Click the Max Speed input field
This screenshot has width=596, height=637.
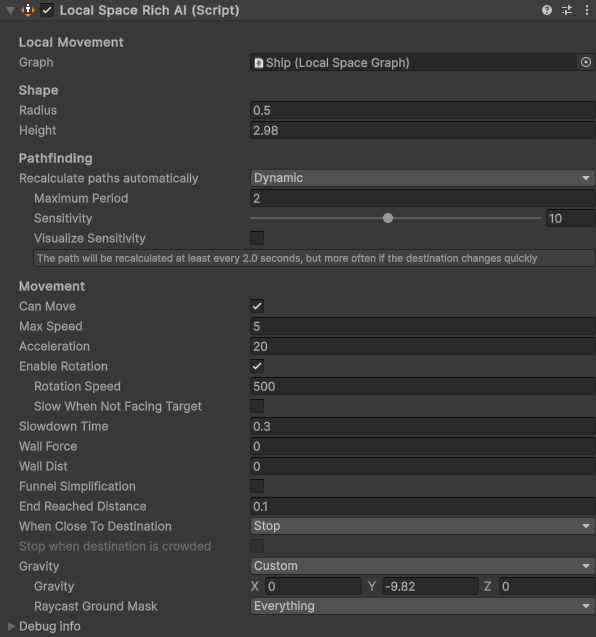[423, 326]
